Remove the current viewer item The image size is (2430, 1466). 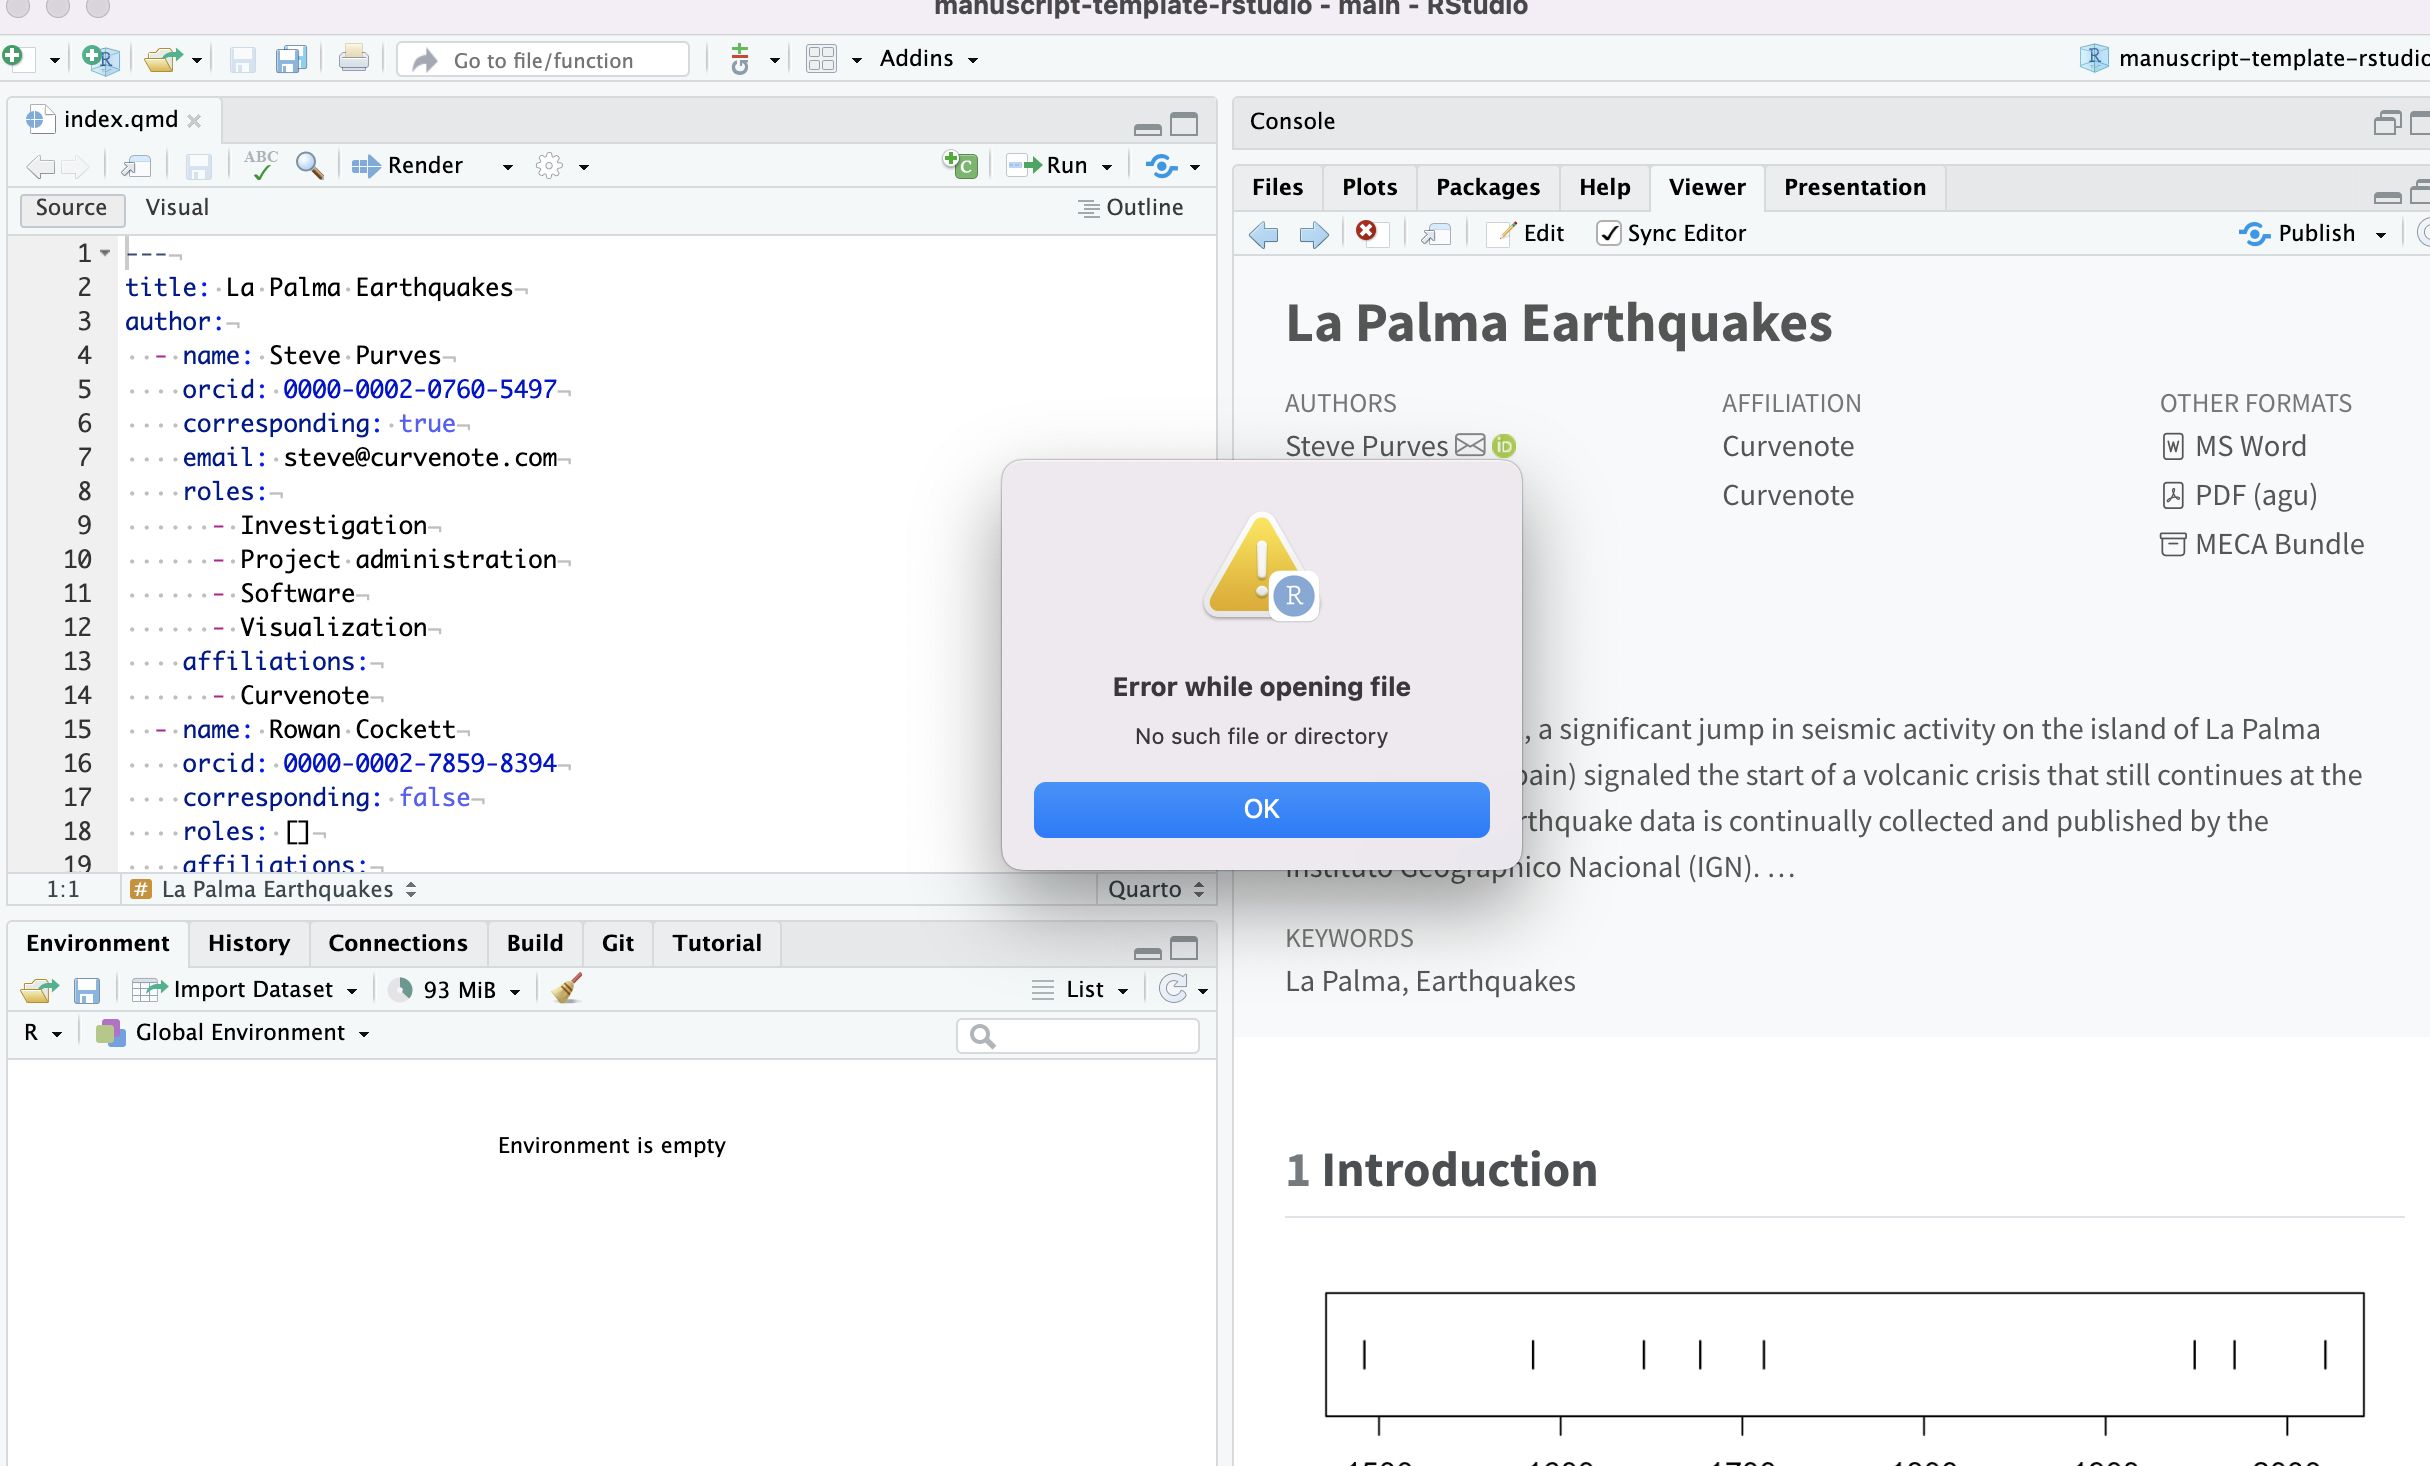click(x=1369, y=233)
